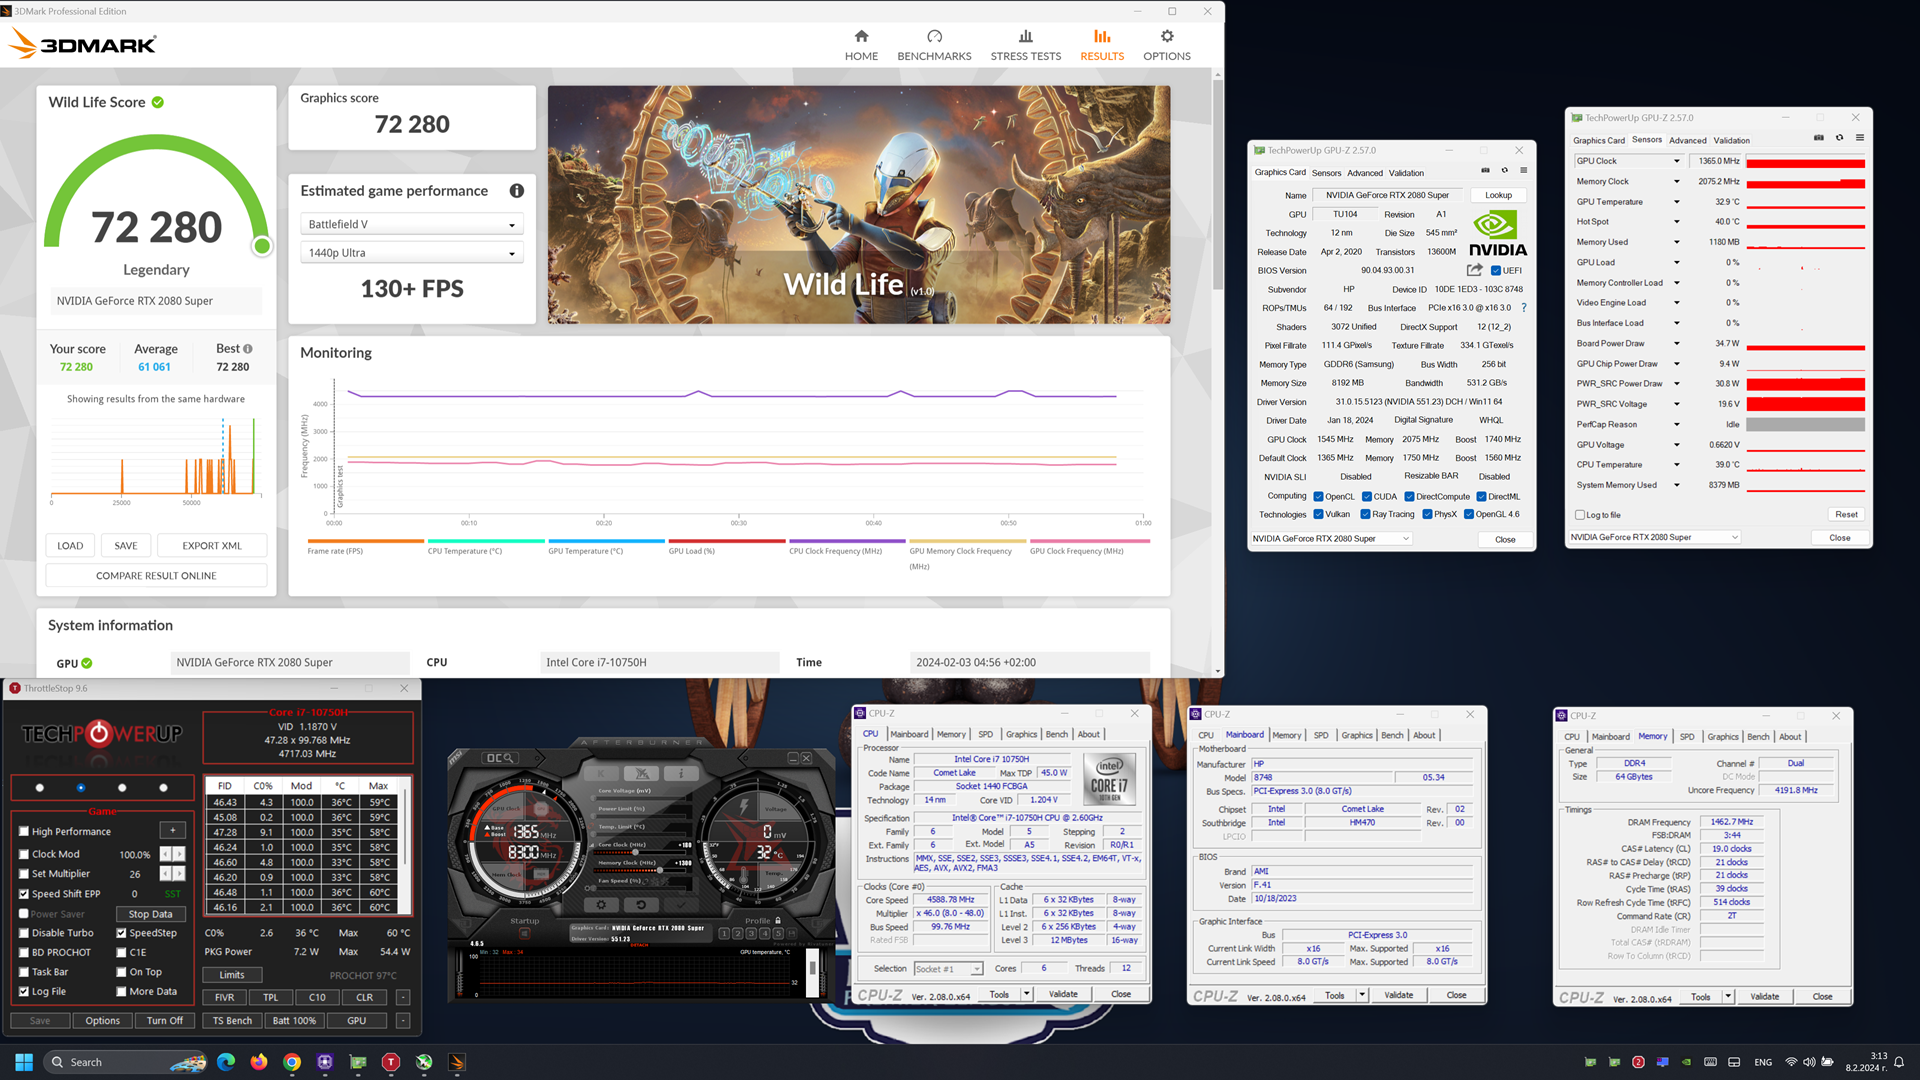Select Afterburner profile slot 1
Screen dimensions: 1920x1080
(724, 933)
